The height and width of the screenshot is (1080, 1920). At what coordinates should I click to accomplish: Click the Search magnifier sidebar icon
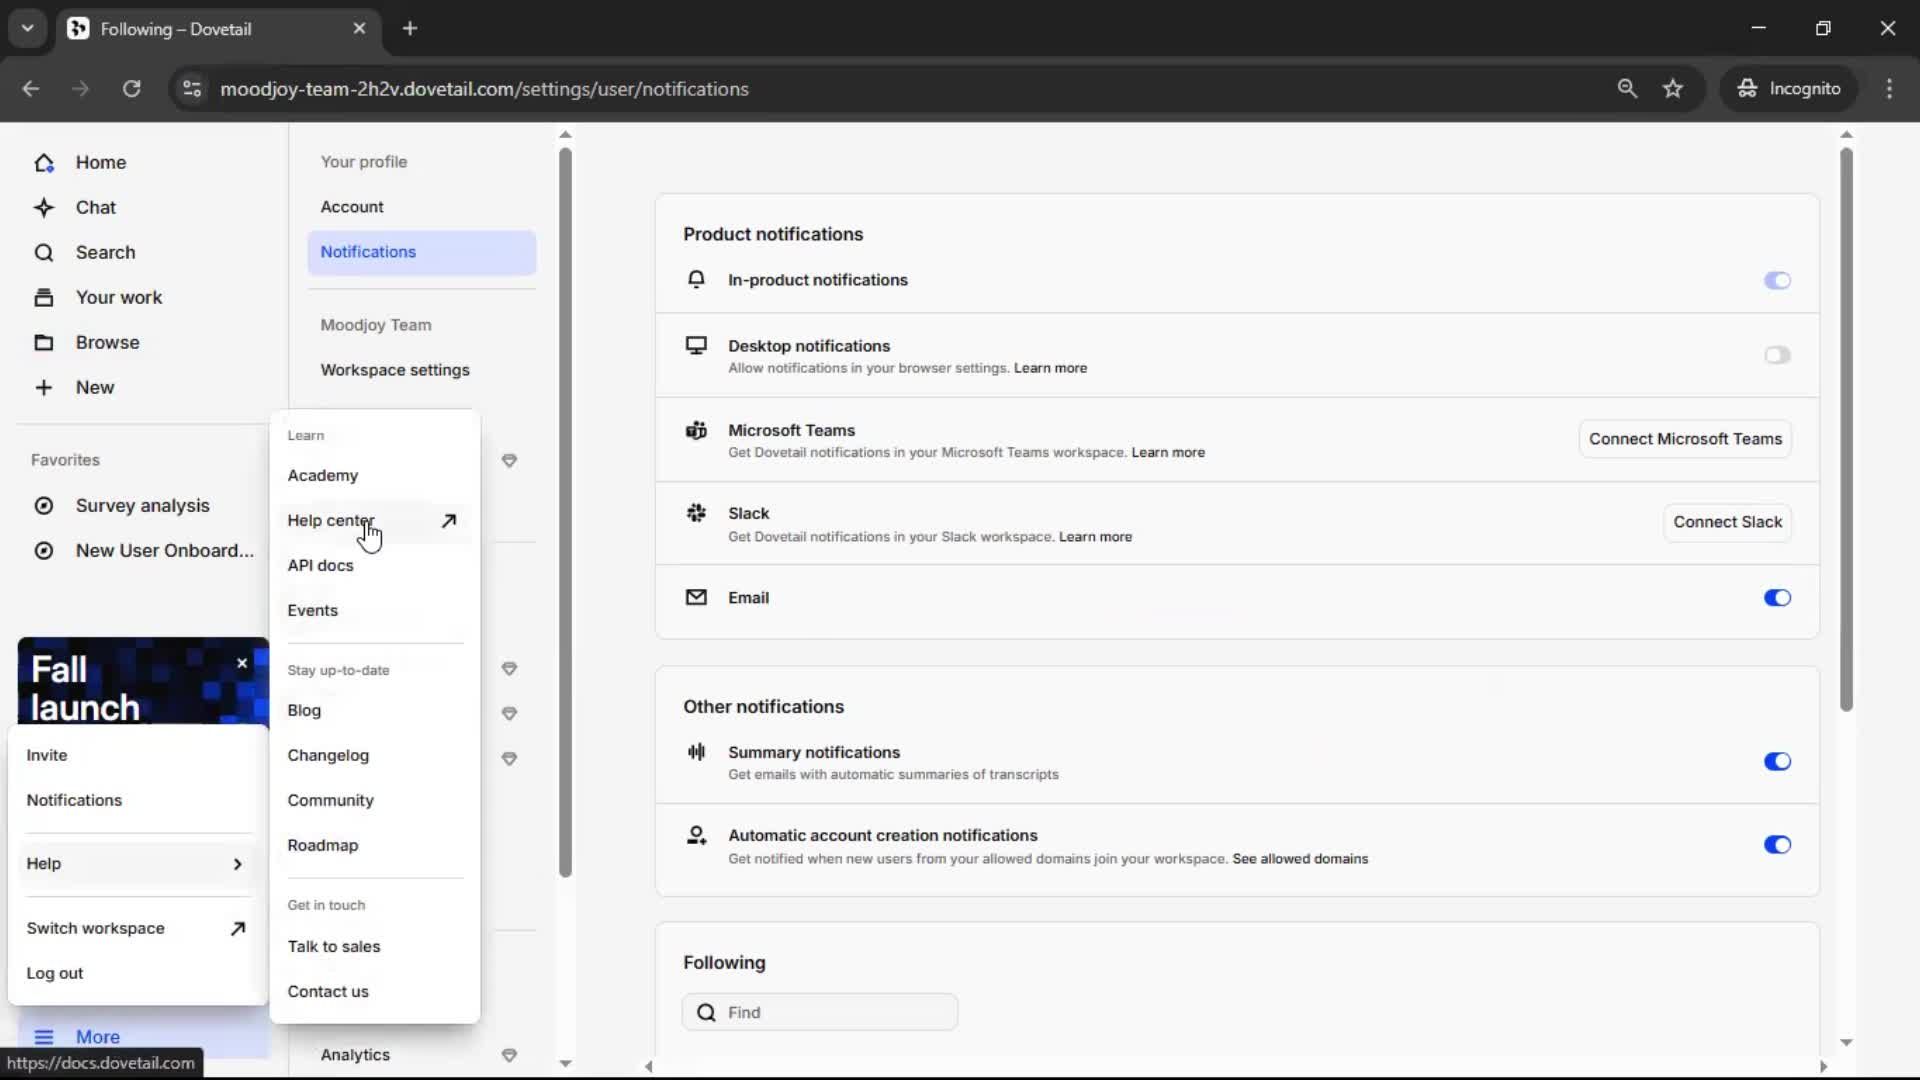(x=44, y=253)
